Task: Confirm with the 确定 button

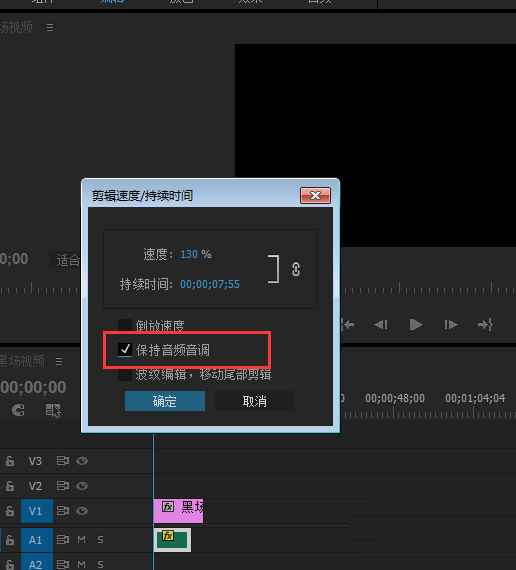Action: 165,401
